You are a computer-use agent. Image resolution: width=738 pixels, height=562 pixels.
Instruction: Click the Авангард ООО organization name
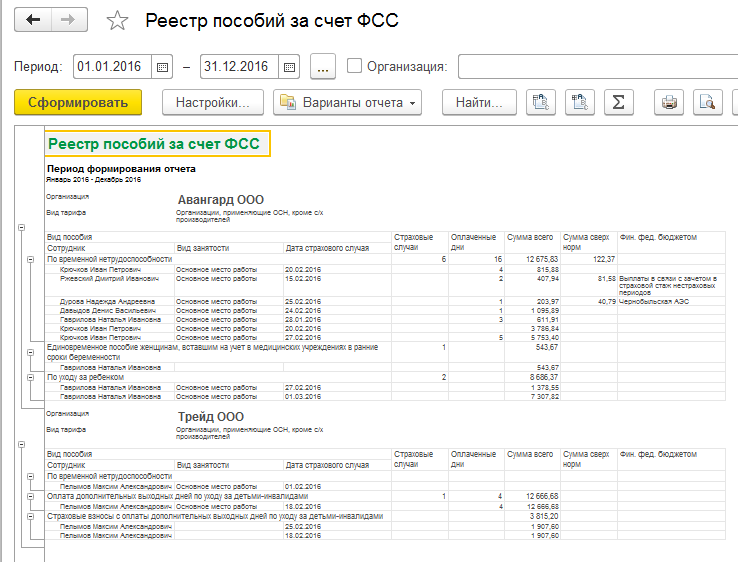pyautogui.click(x=221, y=200)
